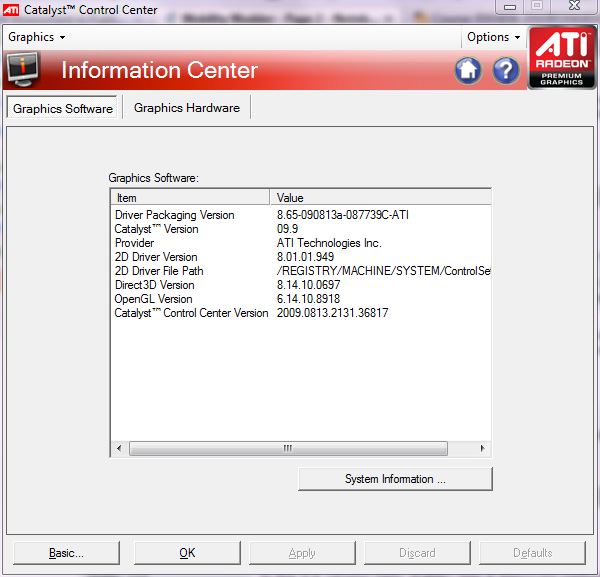600x577 pixels.
Task: Open Help via the question mark icon
Action: (x=506, y=70)
